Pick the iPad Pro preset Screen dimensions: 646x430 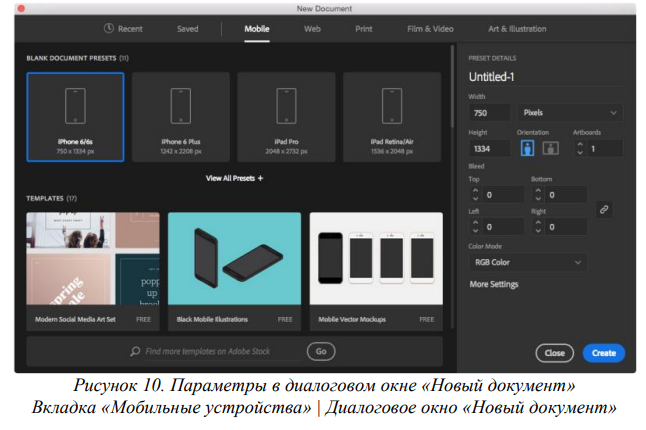286,117
